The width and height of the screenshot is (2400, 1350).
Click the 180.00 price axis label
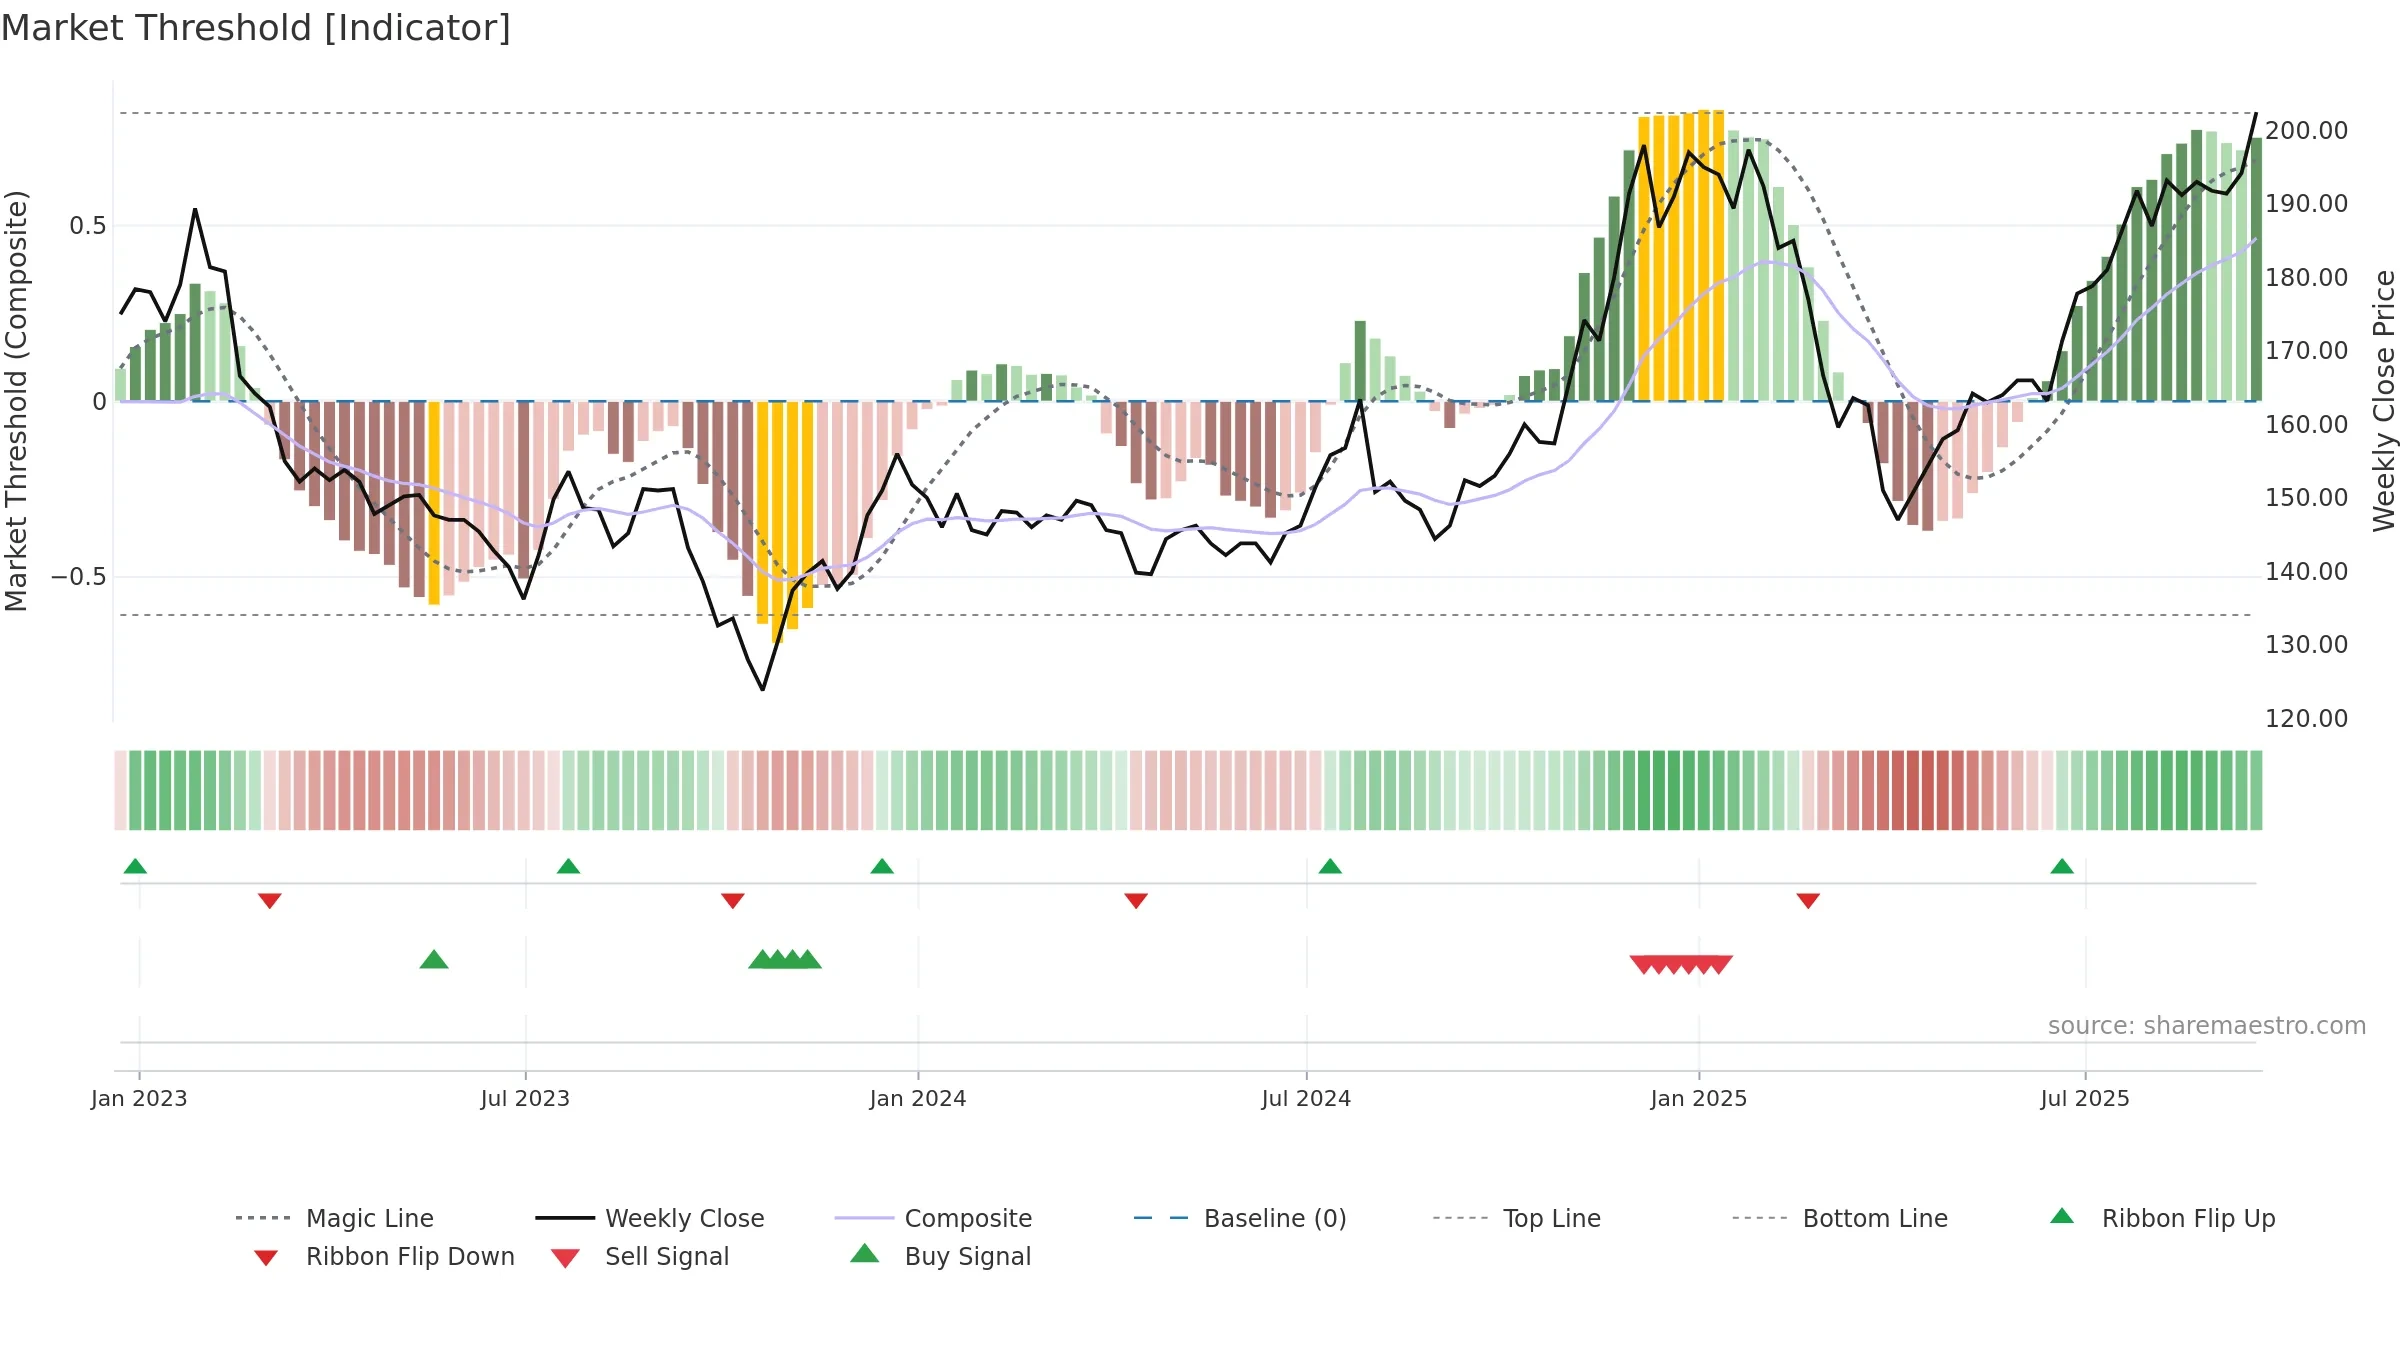point(2307,278)
